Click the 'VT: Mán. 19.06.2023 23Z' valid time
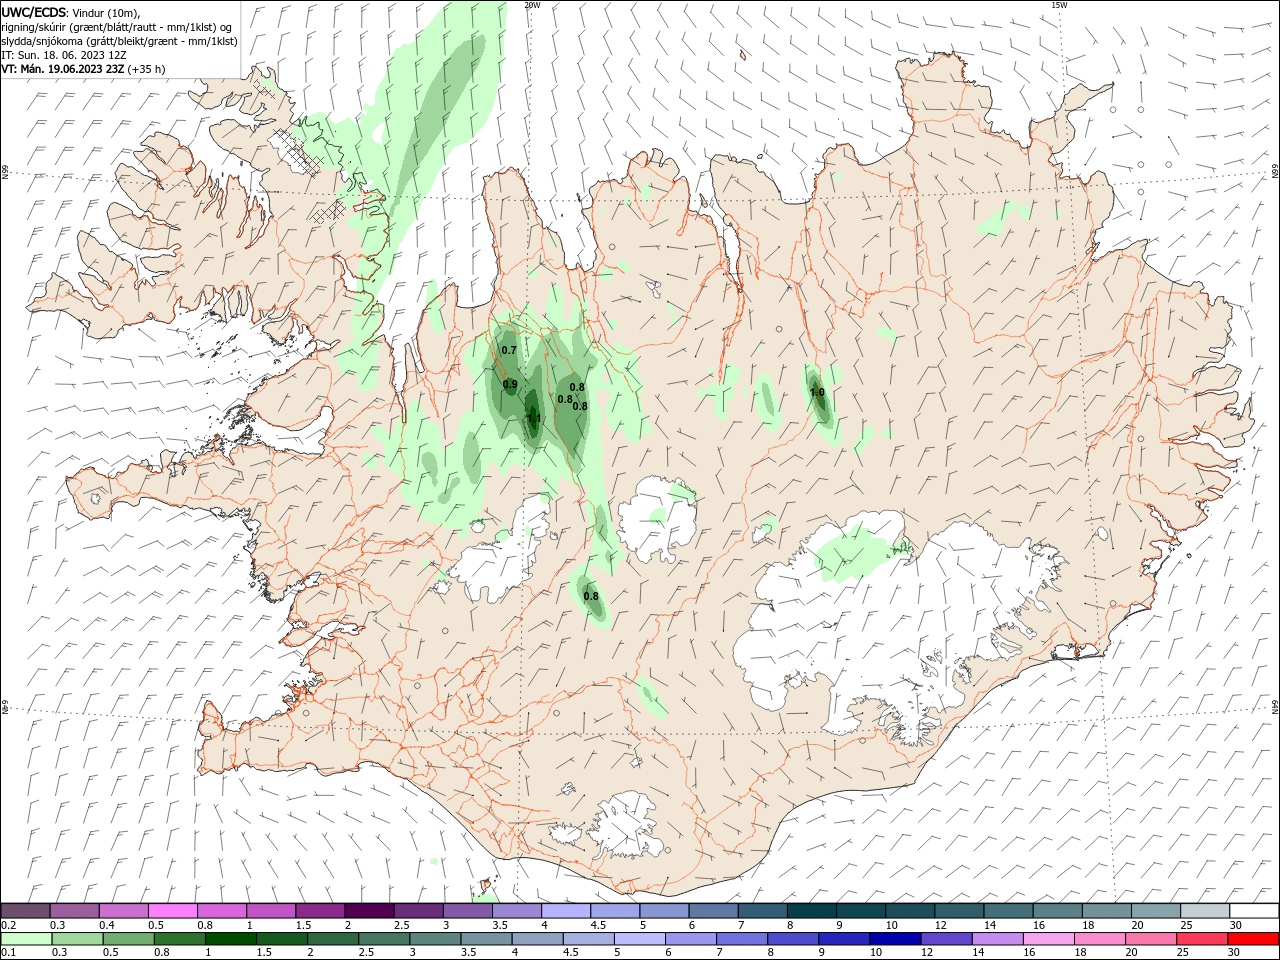 tap(62, 69)
